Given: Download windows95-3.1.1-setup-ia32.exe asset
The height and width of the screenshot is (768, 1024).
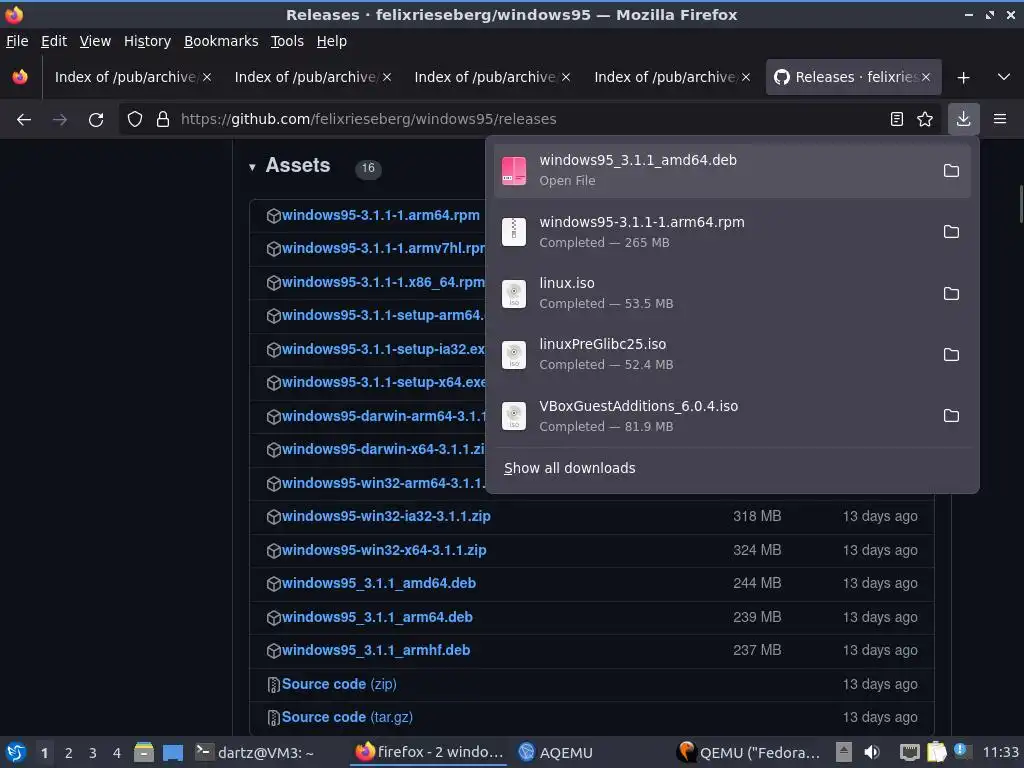Looking at the screenshot, I should point(383,349).
